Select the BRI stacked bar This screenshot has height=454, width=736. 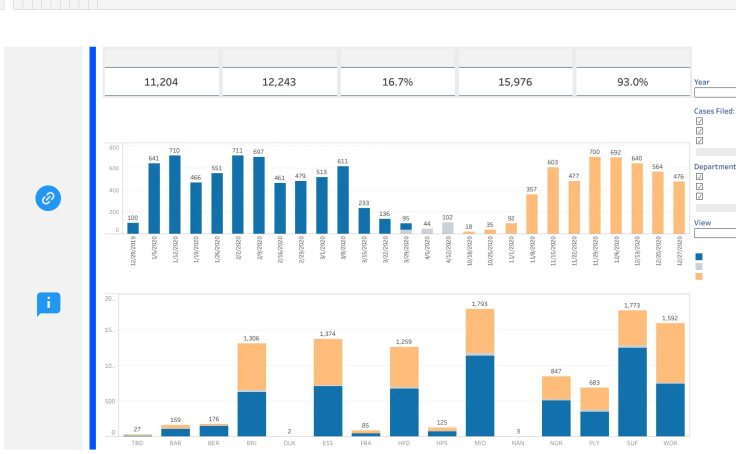click(252, 390)
